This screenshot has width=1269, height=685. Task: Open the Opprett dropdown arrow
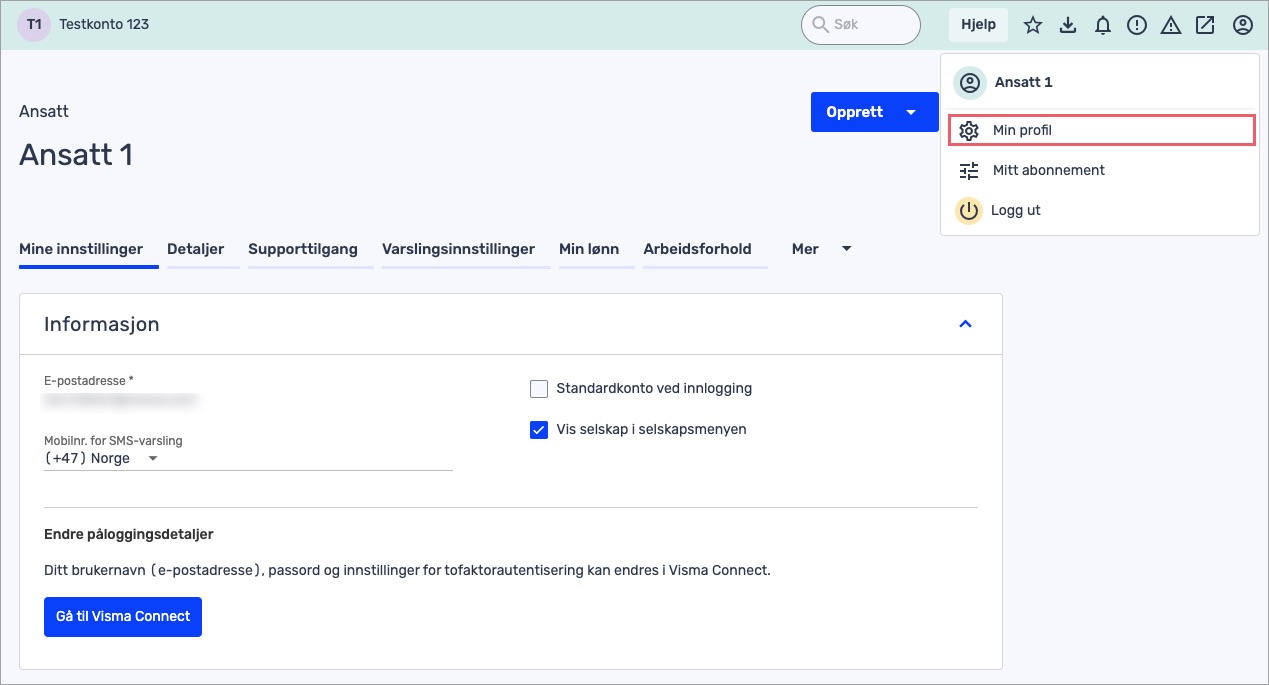point(911,112)
